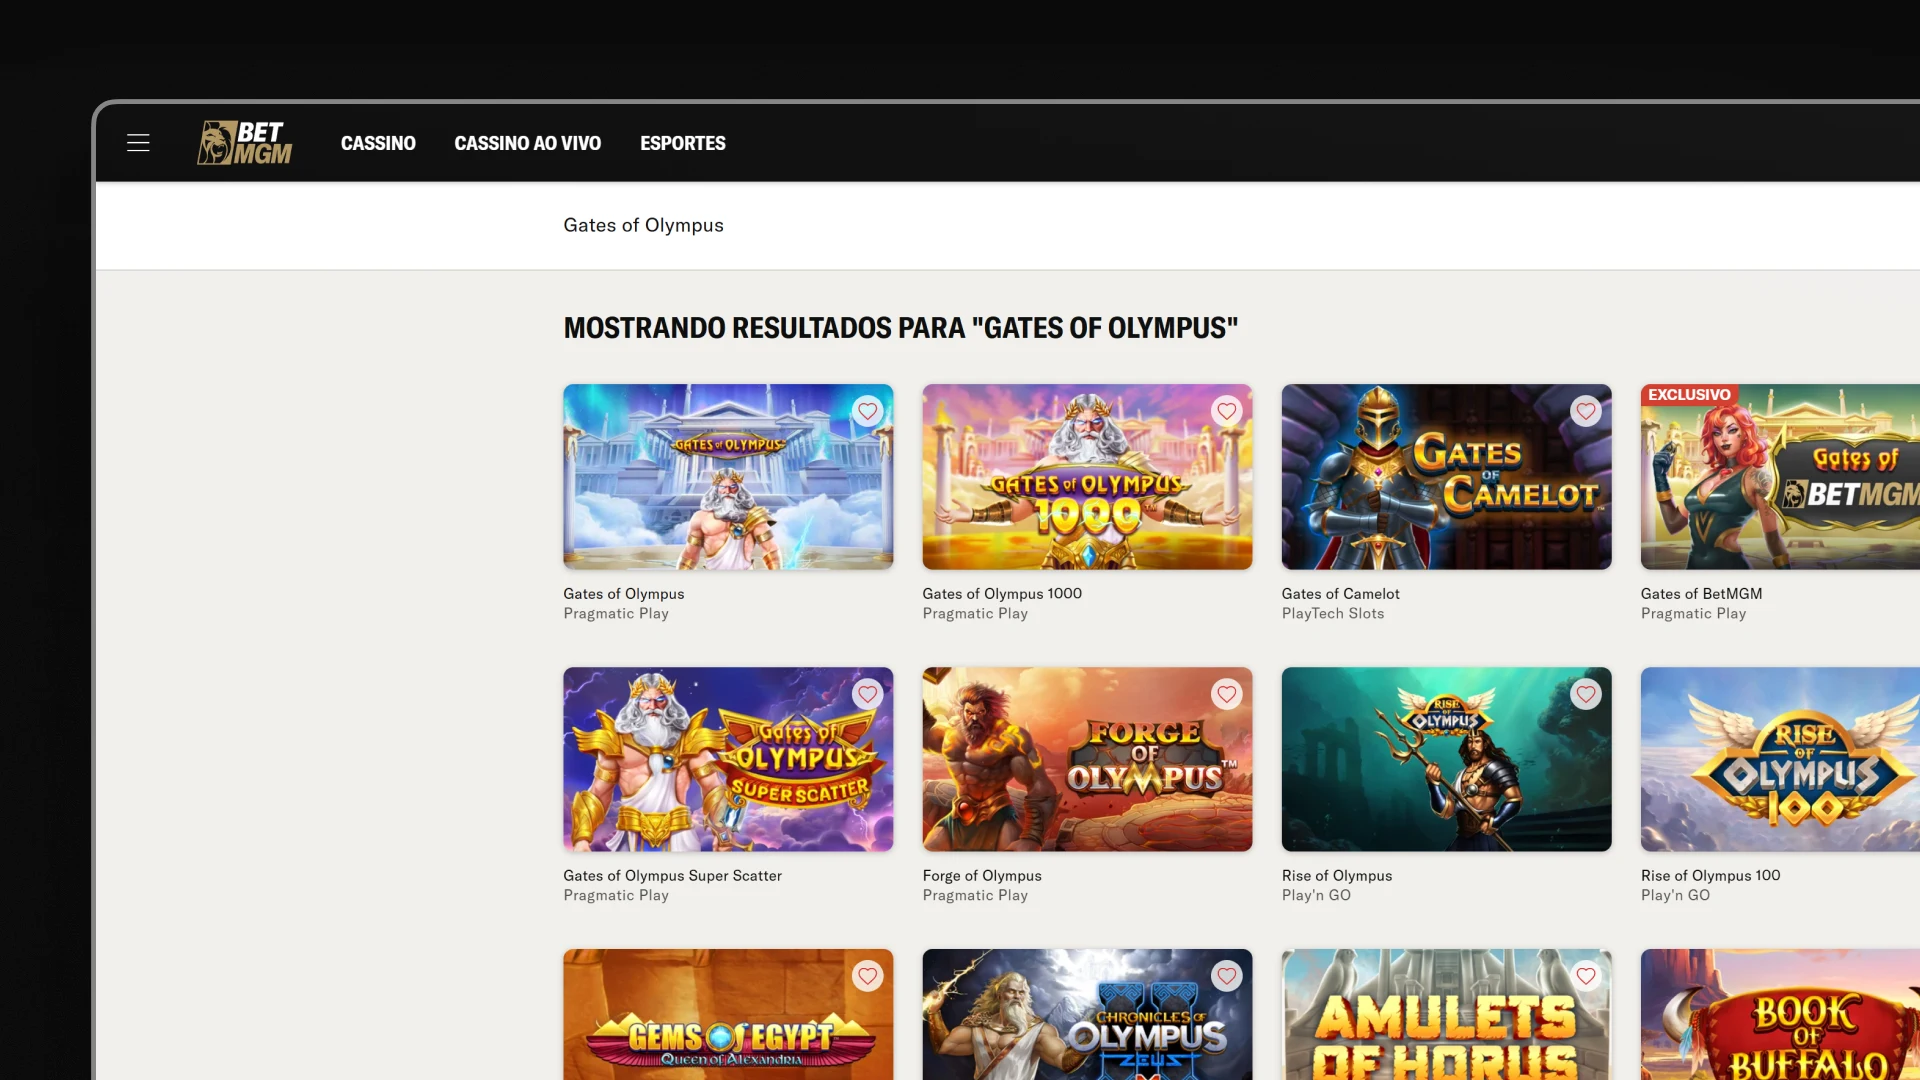Switch to Cassino Ao Vivo section
Viewport: 1920px width, 1080px height.
point(527,143)
